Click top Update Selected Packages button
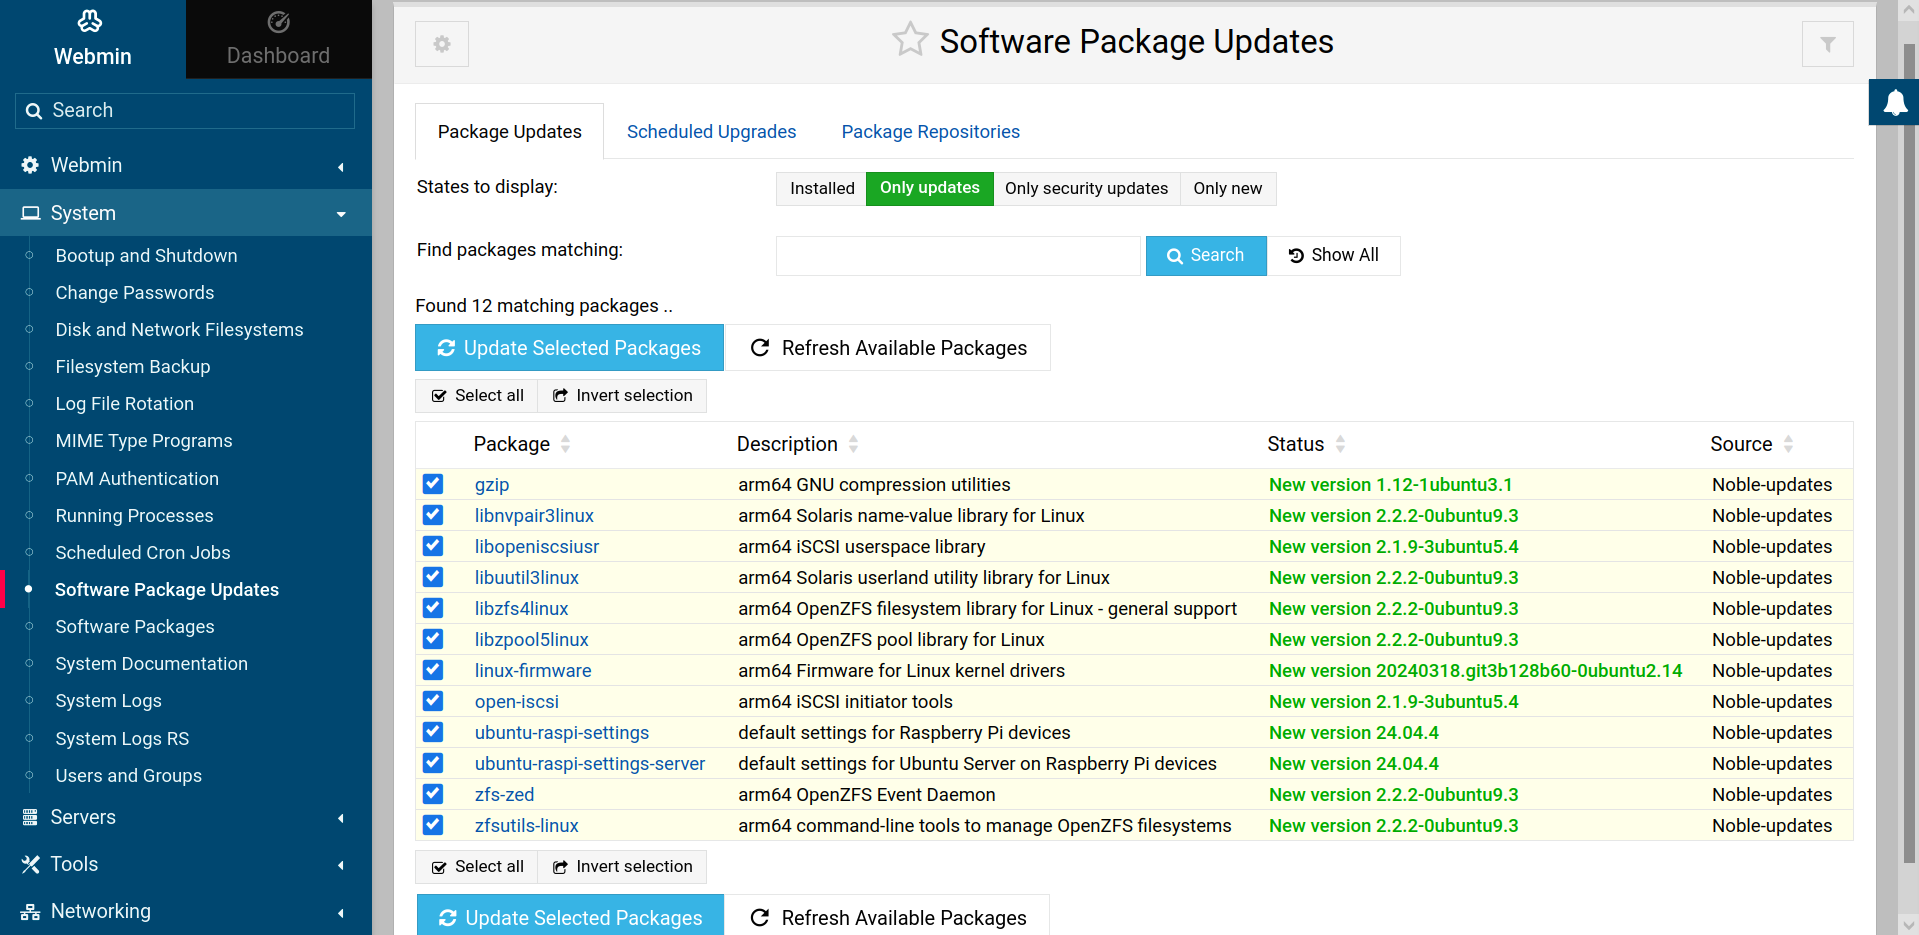 (x=569, y=348)
